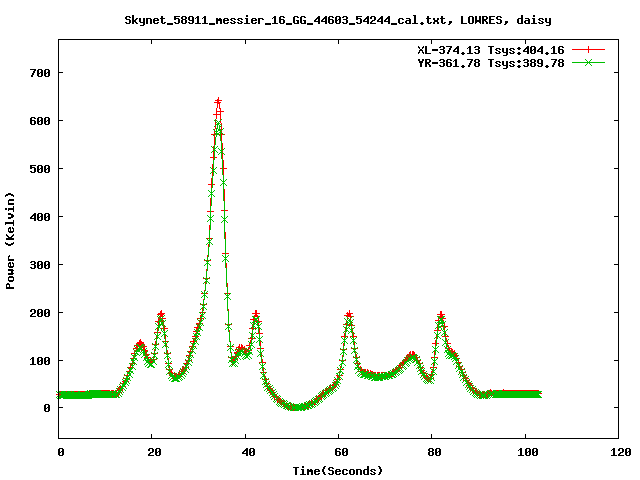The height and width of the screenshot is (480, 640).
Task: Click the x-axis tick label 100
Action: click(x=528, y=452)
